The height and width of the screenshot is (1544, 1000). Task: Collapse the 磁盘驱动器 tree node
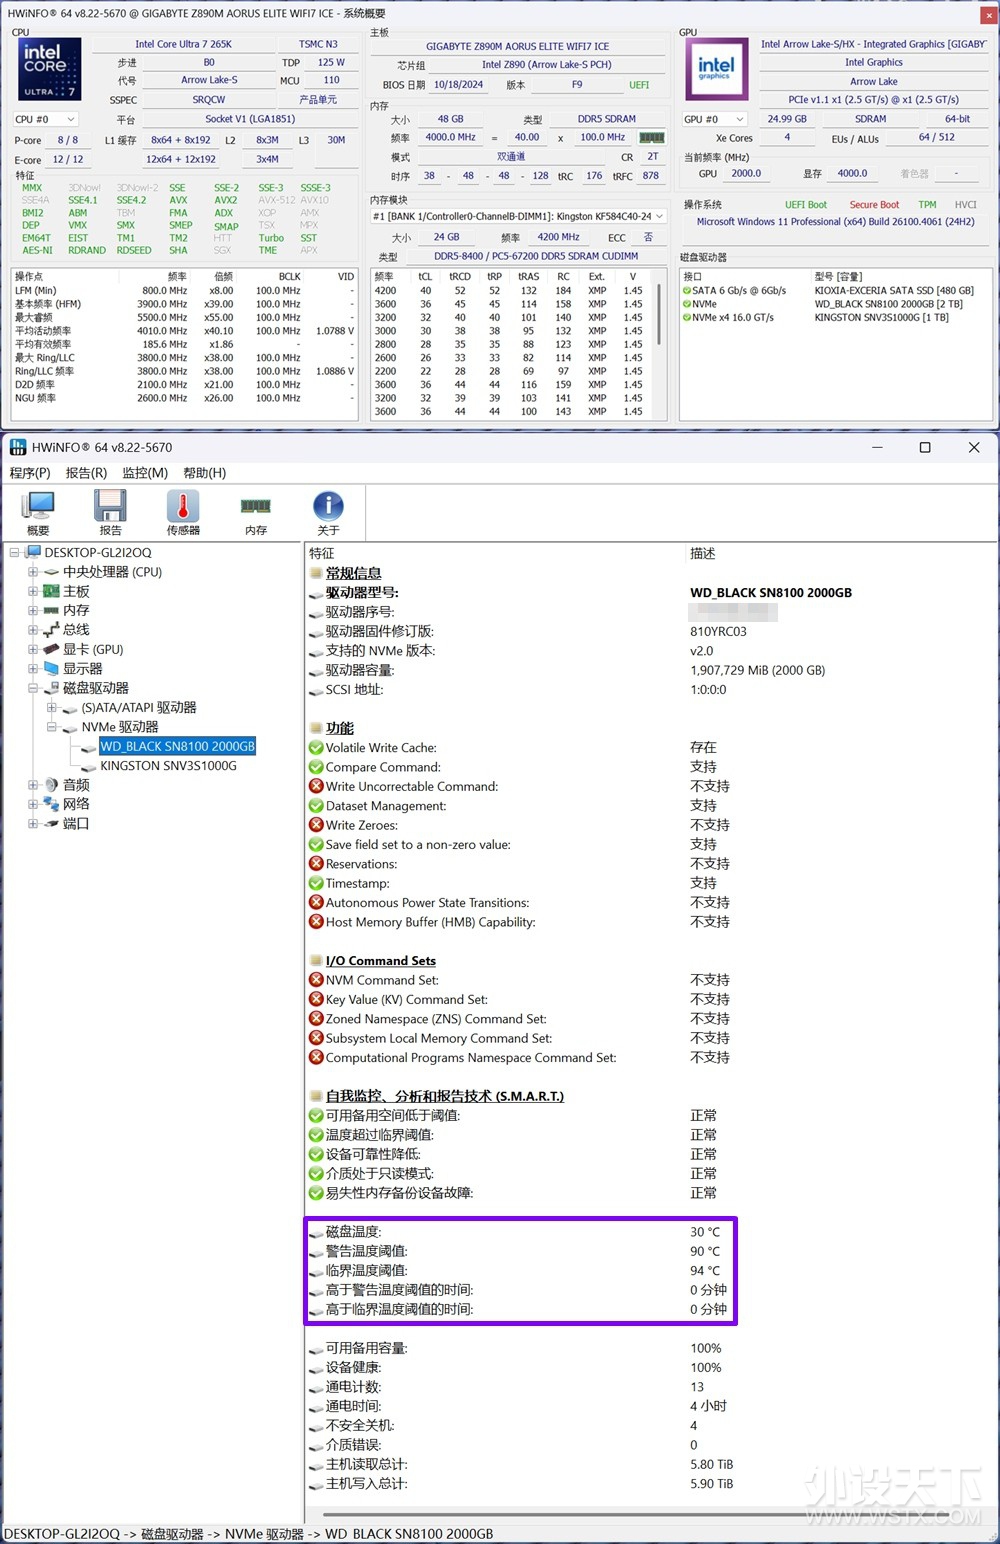[x=33, y=689]
